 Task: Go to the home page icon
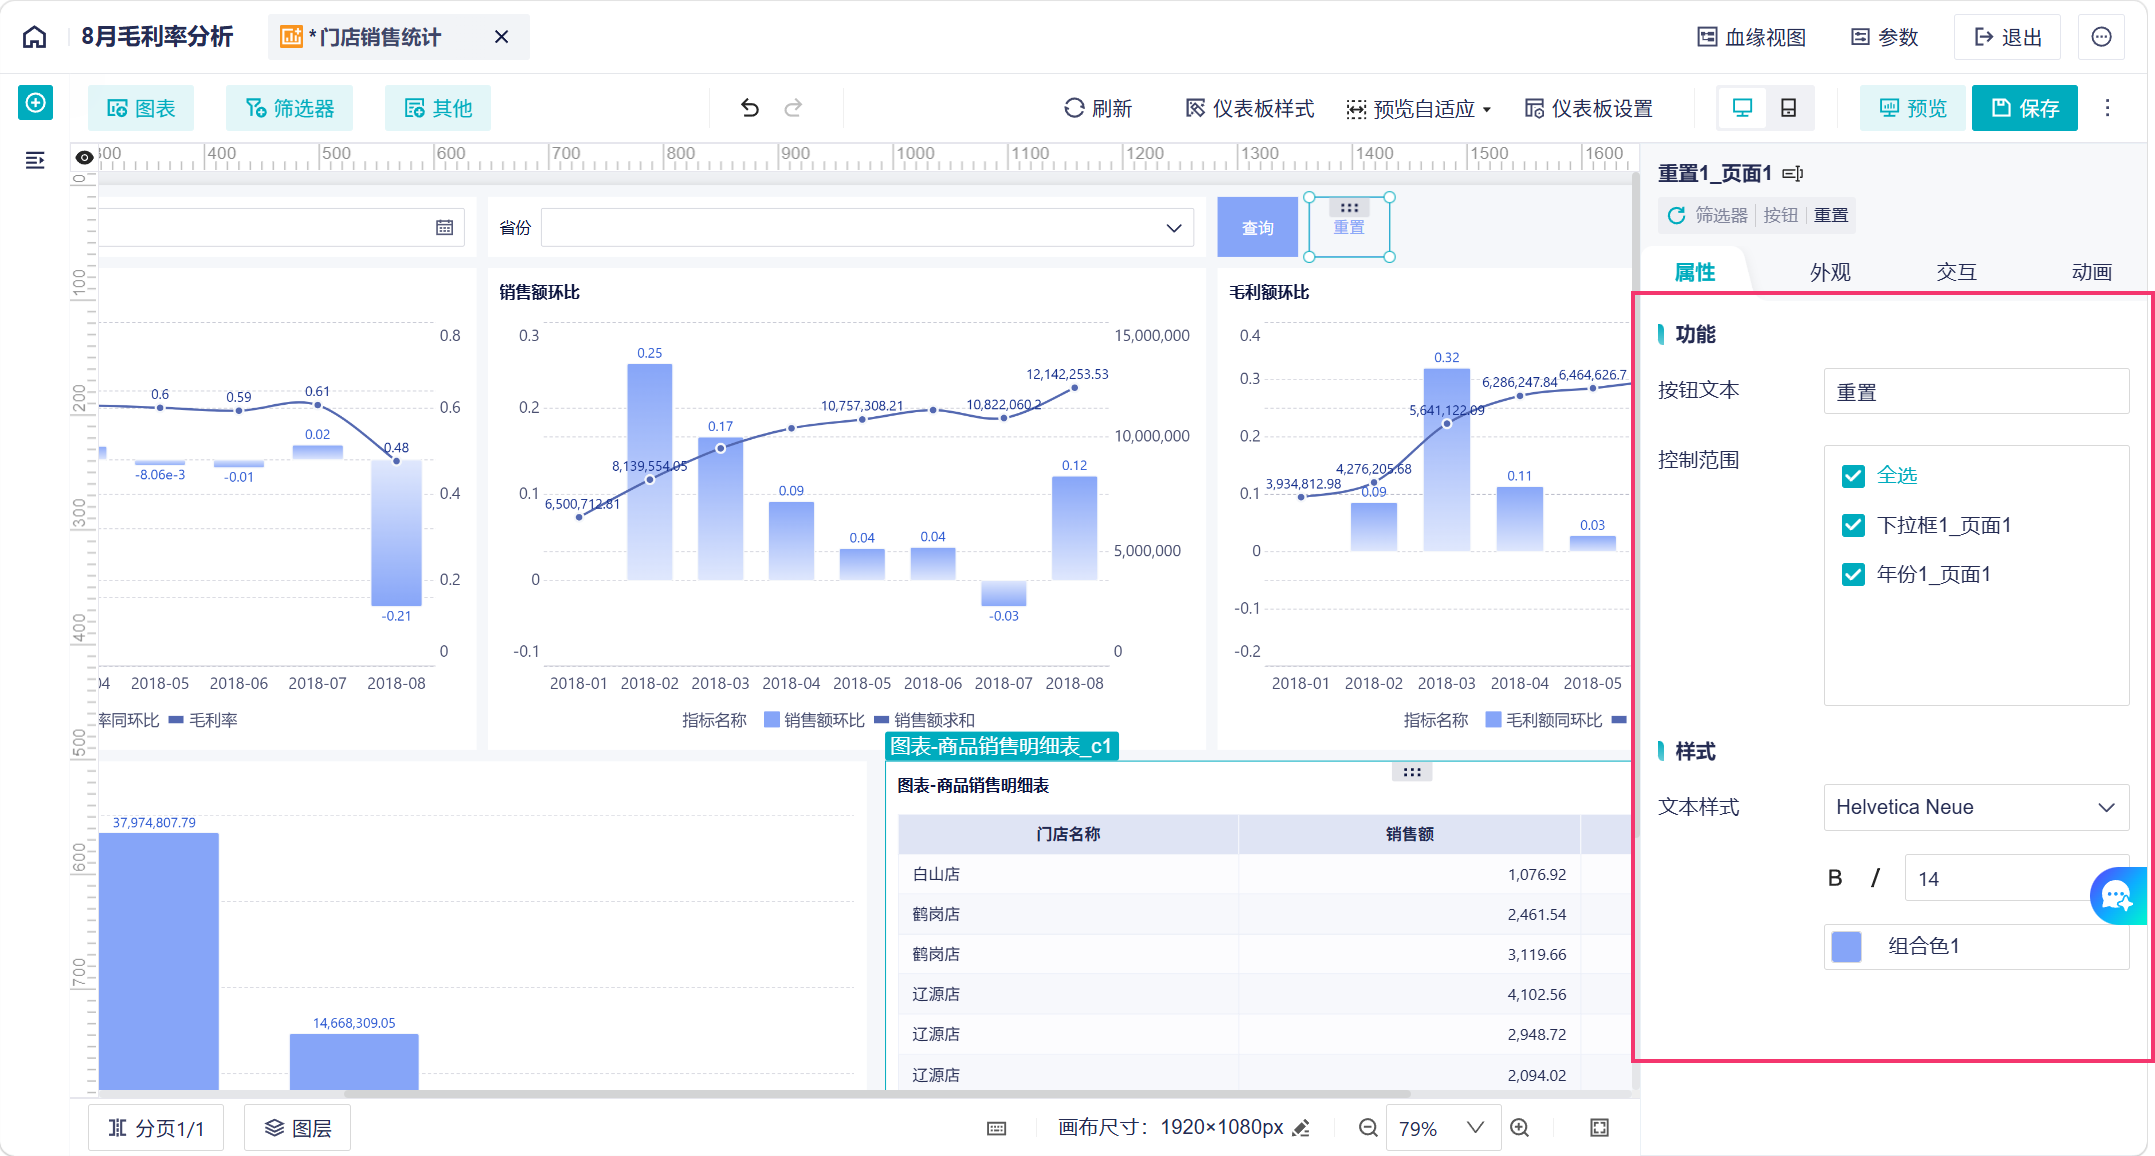pyautogui.click(x=35, y=37)
